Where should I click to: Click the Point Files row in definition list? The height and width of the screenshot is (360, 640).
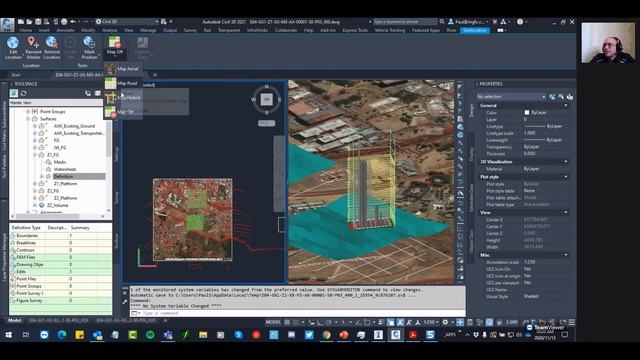pyautogui.click(x=60, y=279)
